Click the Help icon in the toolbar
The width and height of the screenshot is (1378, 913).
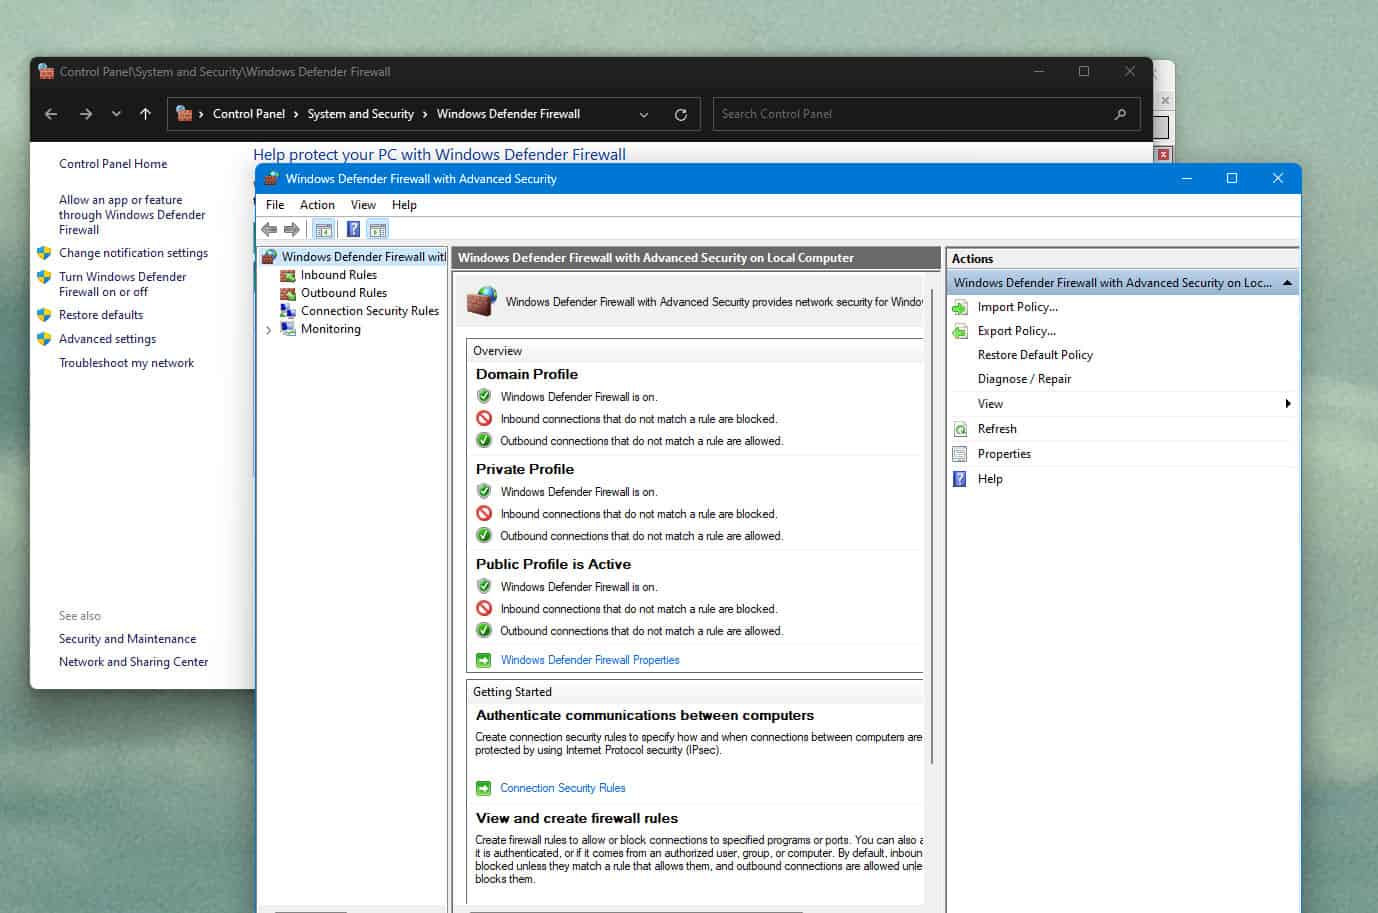tap(353, 230)
